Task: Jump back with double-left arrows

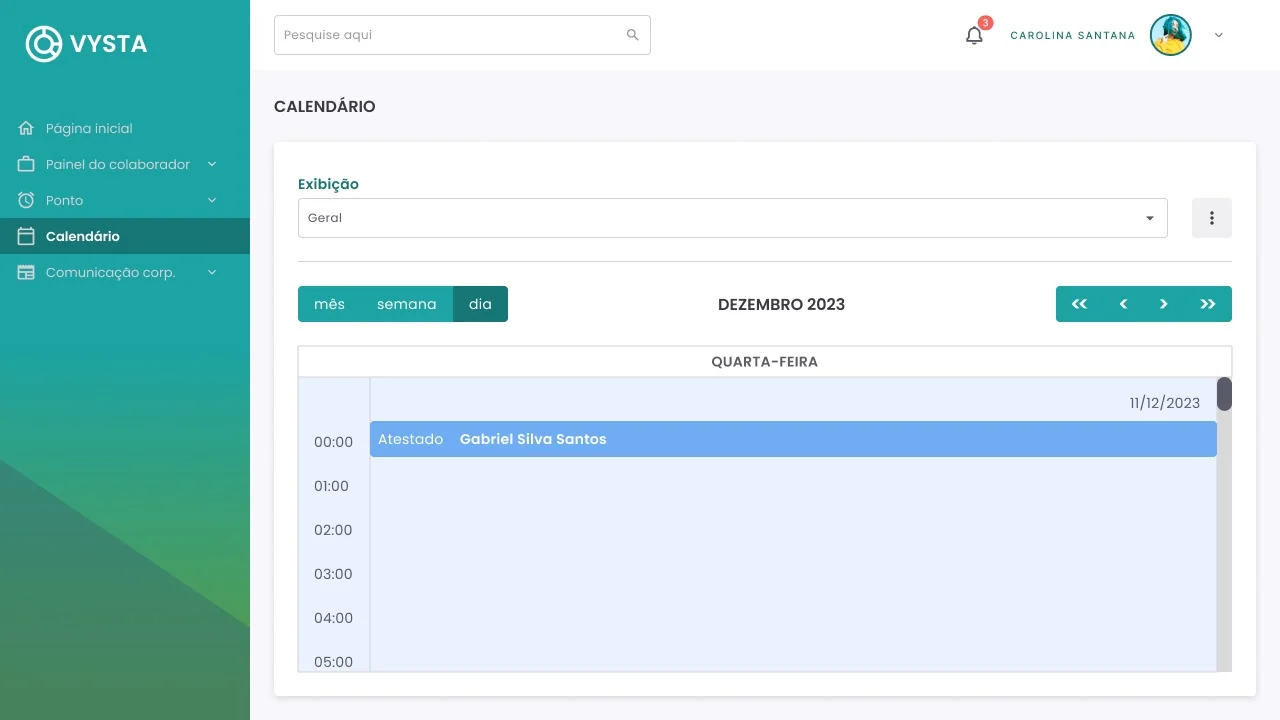Action: pos(1079,304)
